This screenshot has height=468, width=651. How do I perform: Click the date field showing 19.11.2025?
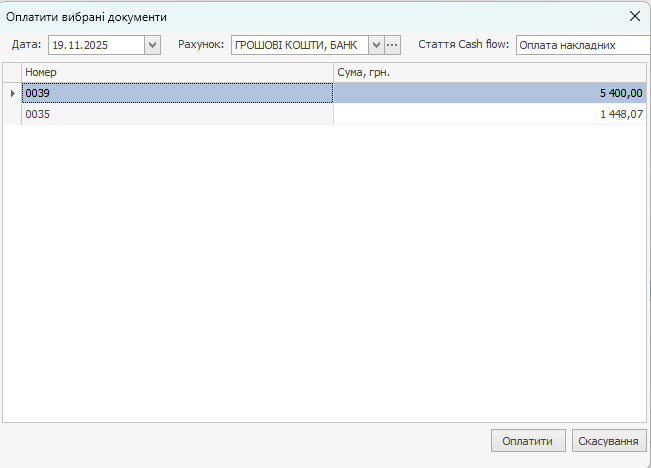pos(96,45)
